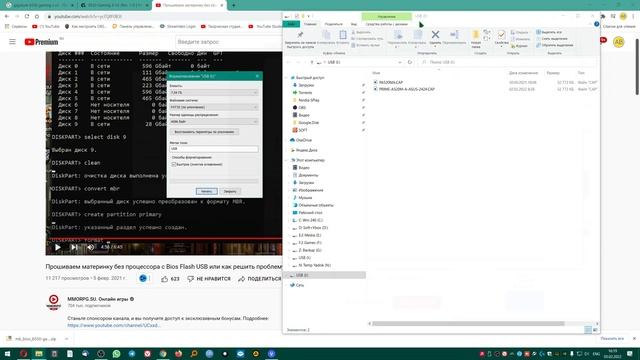The height and width of the screenshot is (360, 640).
Task: Skip to next YouTube video
Action: (x=74, y=247)
